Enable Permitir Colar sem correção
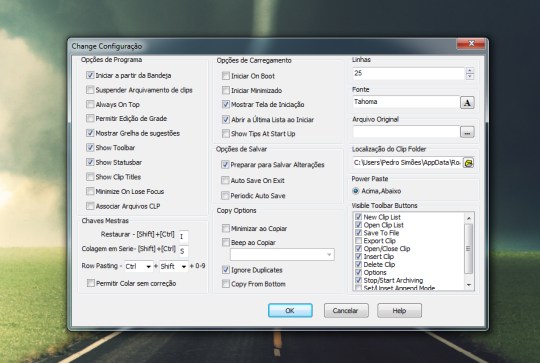The height and width of the screenshot is (363, 540). point(91,283)
